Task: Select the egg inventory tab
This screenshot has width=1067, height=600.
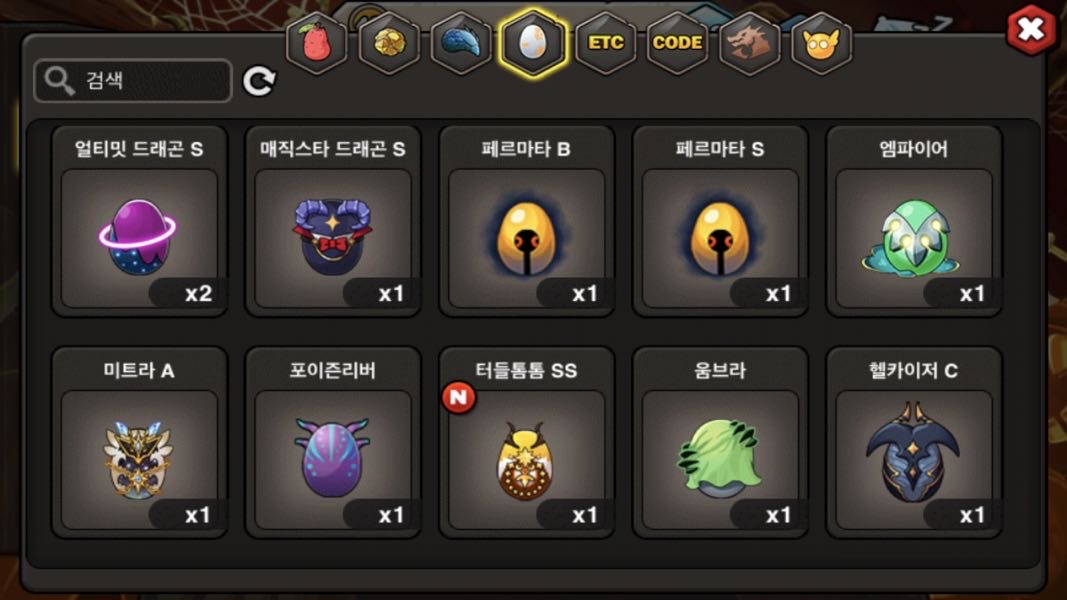Action: [x=534, y=43]
